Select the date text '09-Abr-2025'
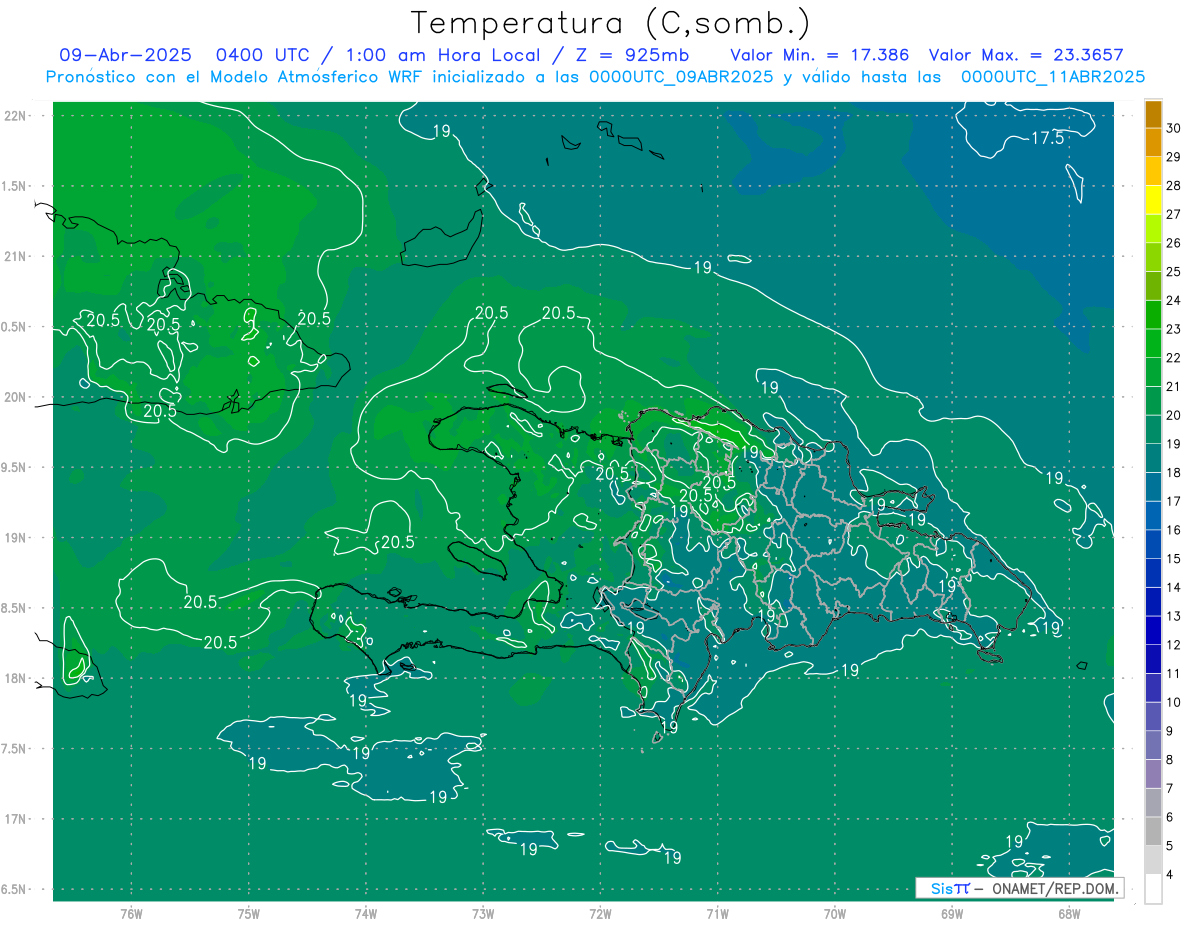Viewport: 1200px width, 927px height. tap(125, 55)
